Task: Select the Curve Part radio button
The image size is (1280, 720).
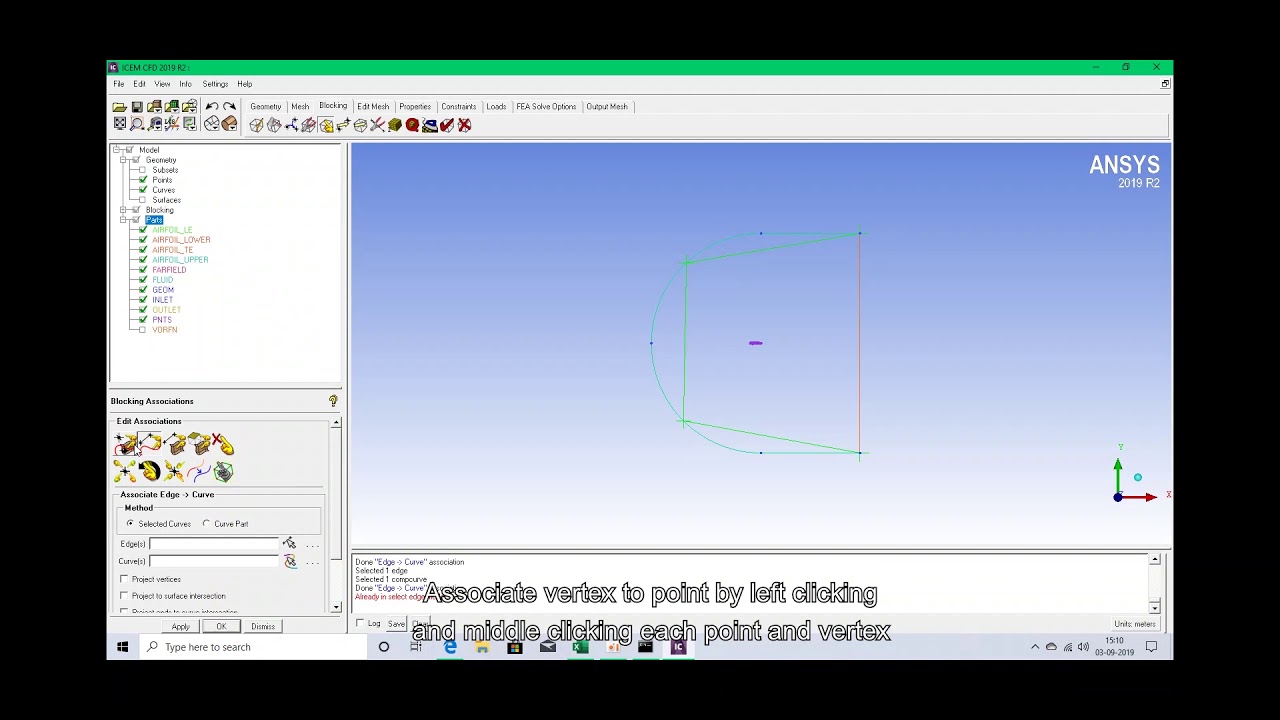Action: tap(207, 524)
